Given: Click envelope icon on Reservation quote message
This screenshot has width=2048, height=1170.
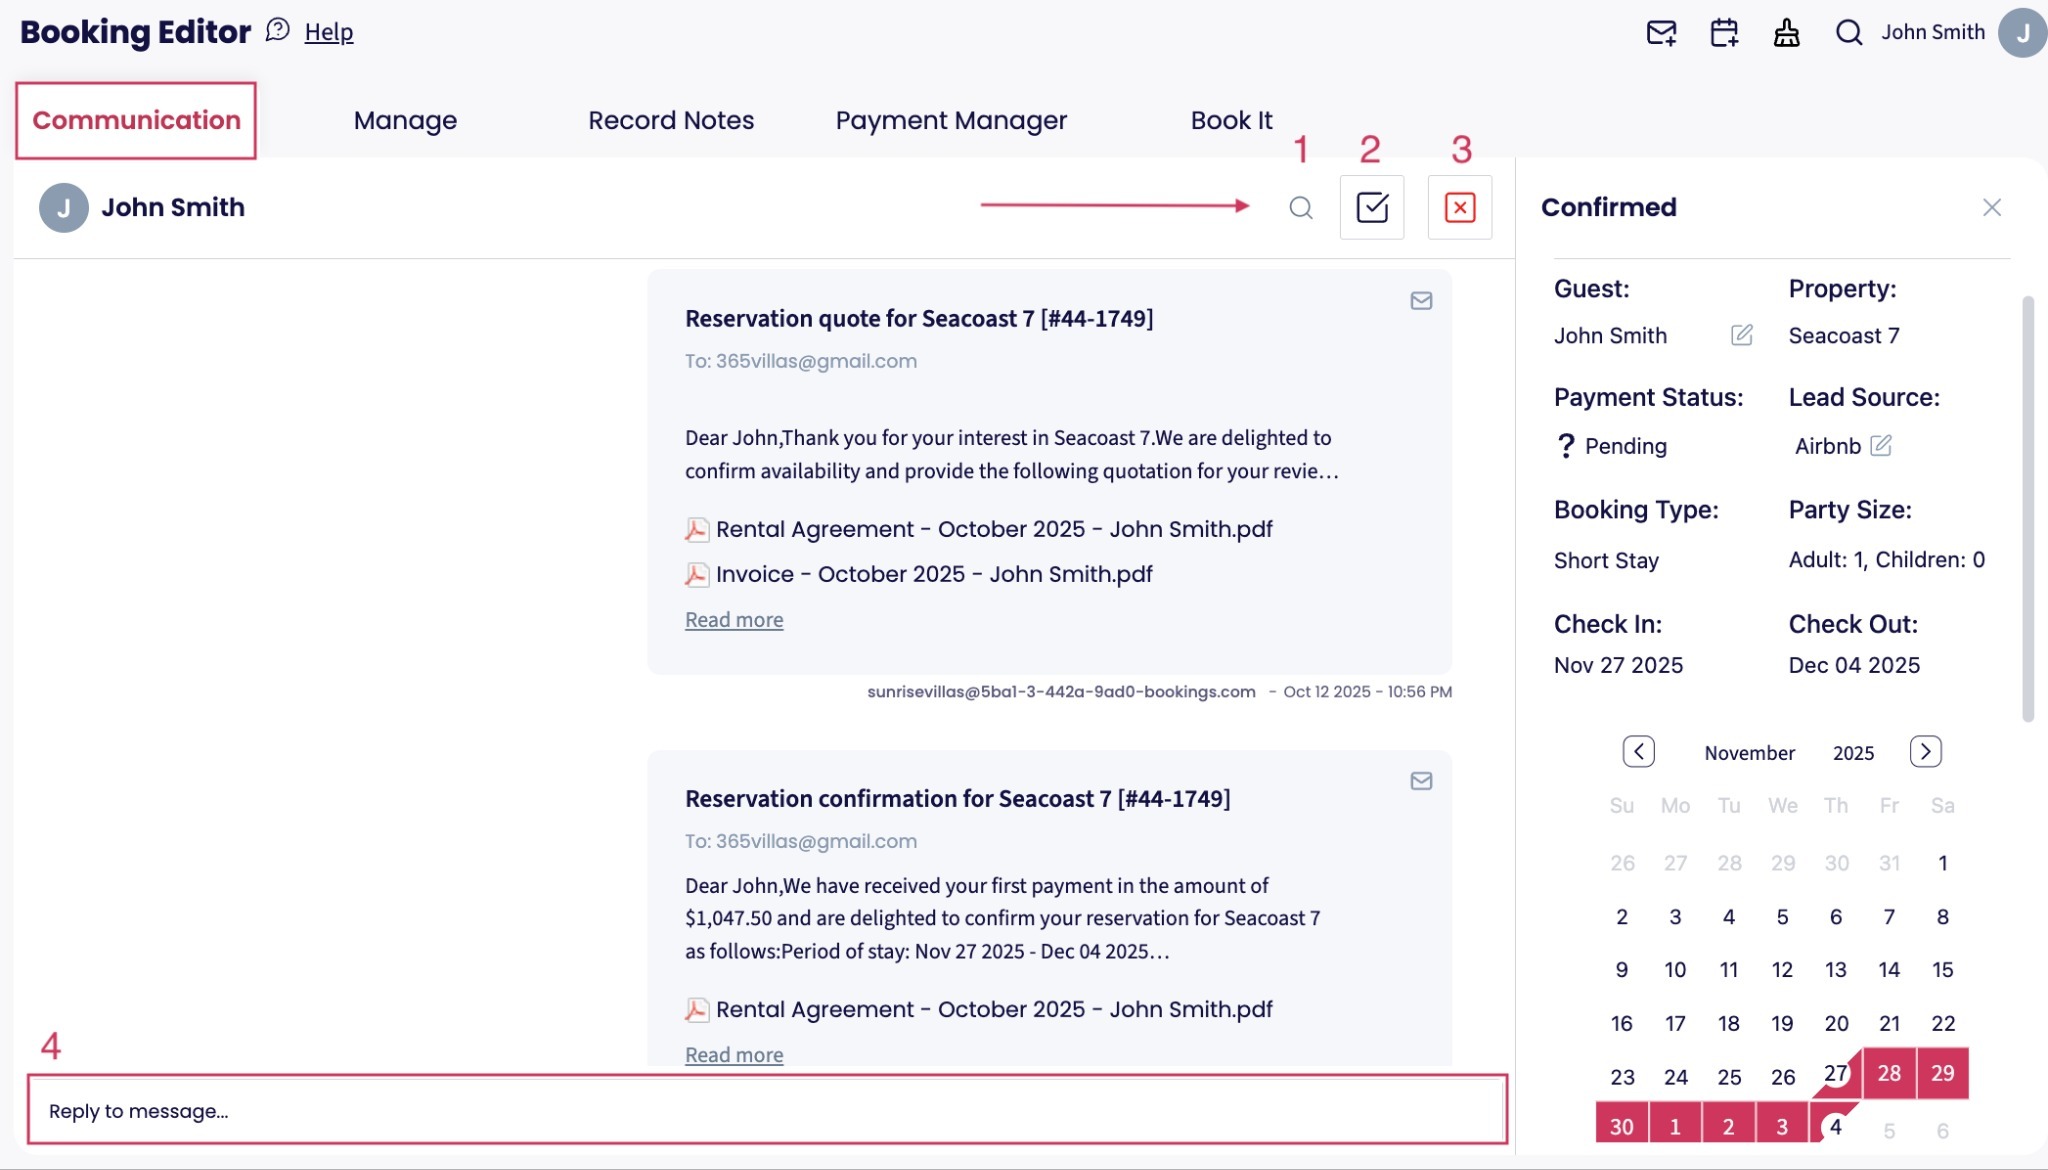Looking at the screenshot, I should pos(1421,301).
